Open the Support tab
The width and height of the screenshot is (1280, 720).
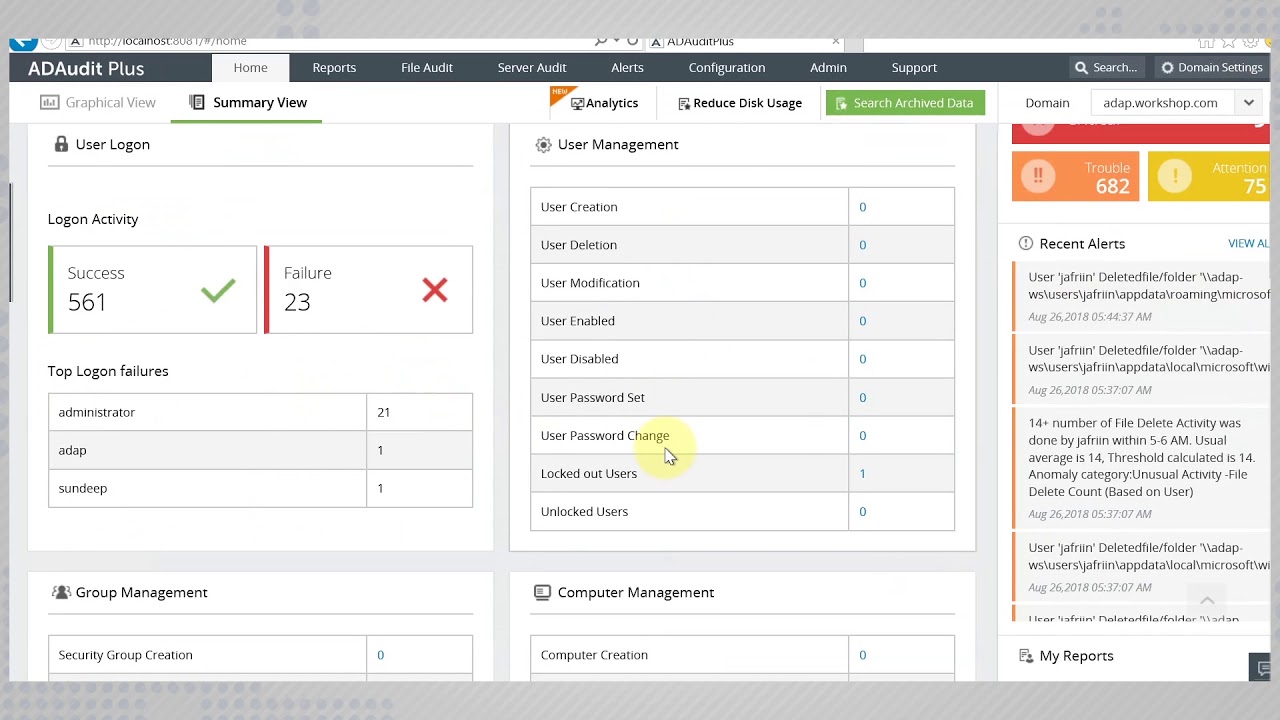(914, 67)
